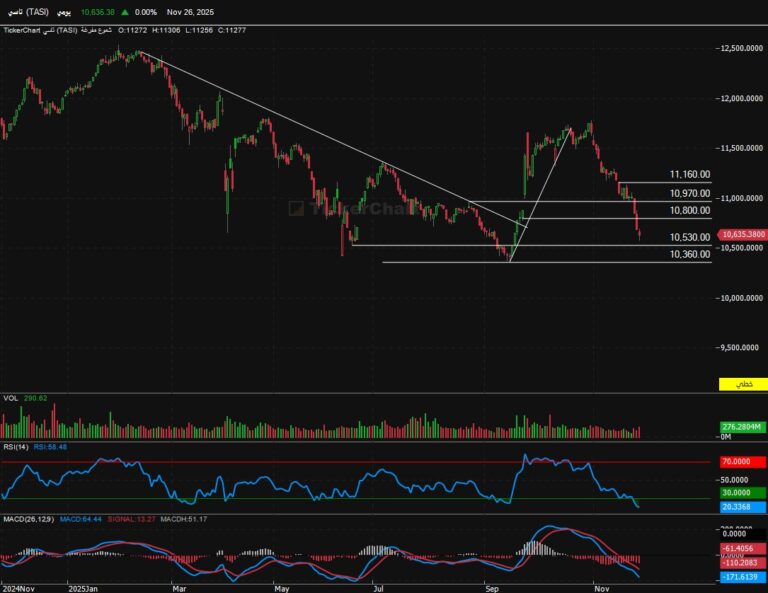Click the TickerChart watermark logo on chart

[x=339, y=208]
